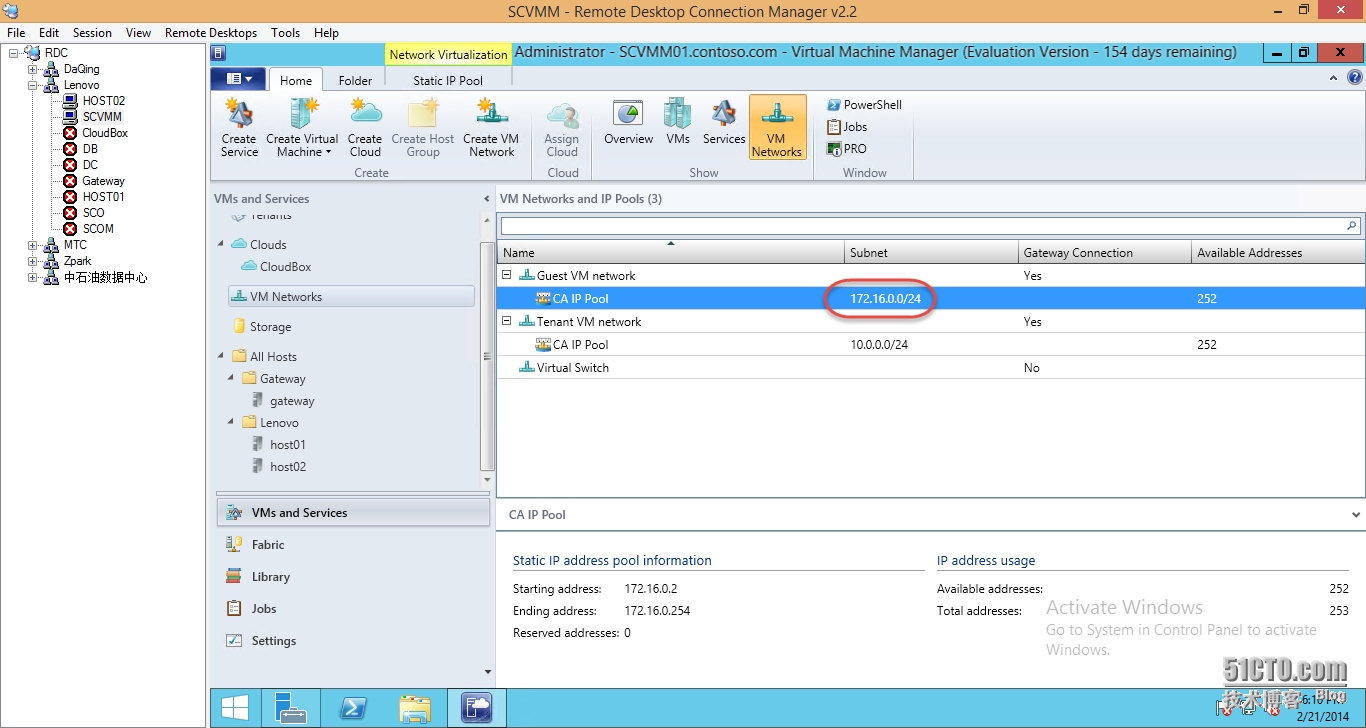Open Create Virtual Machine dropdown
1366x728 pixels.
tap(302, 127)
